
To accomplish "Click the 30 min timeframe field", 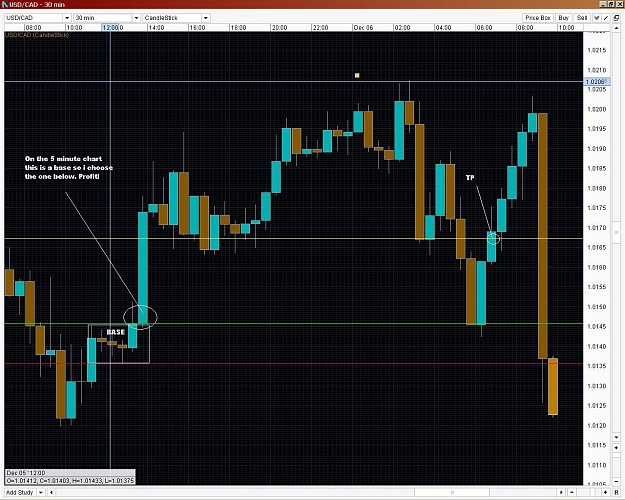I will [103, 18].
